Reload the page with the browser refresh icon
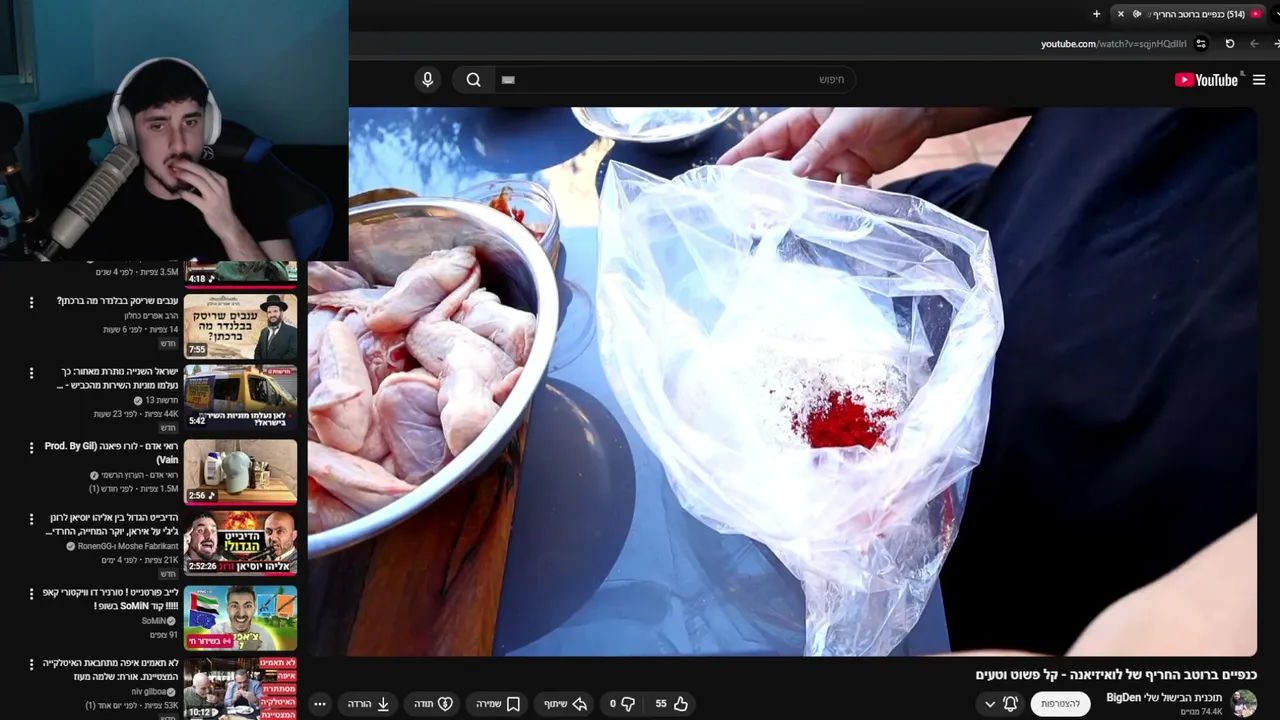The image size is (1280, 720). (1230, 44)
